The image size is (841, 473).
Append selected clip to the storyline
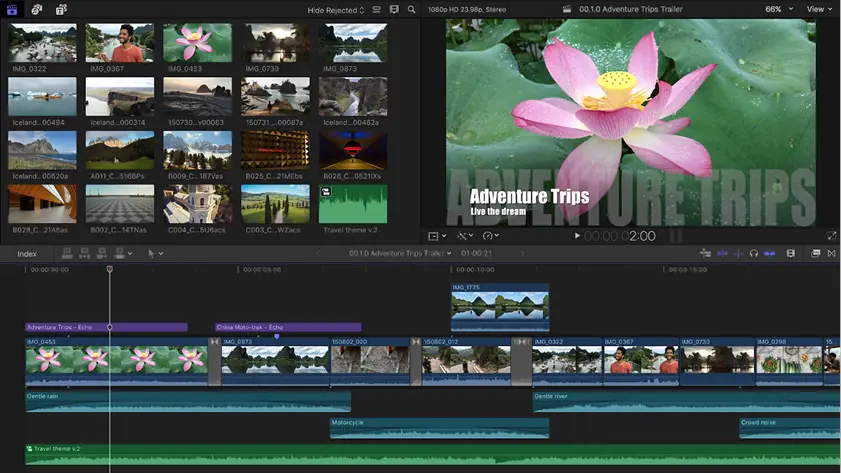101,253
